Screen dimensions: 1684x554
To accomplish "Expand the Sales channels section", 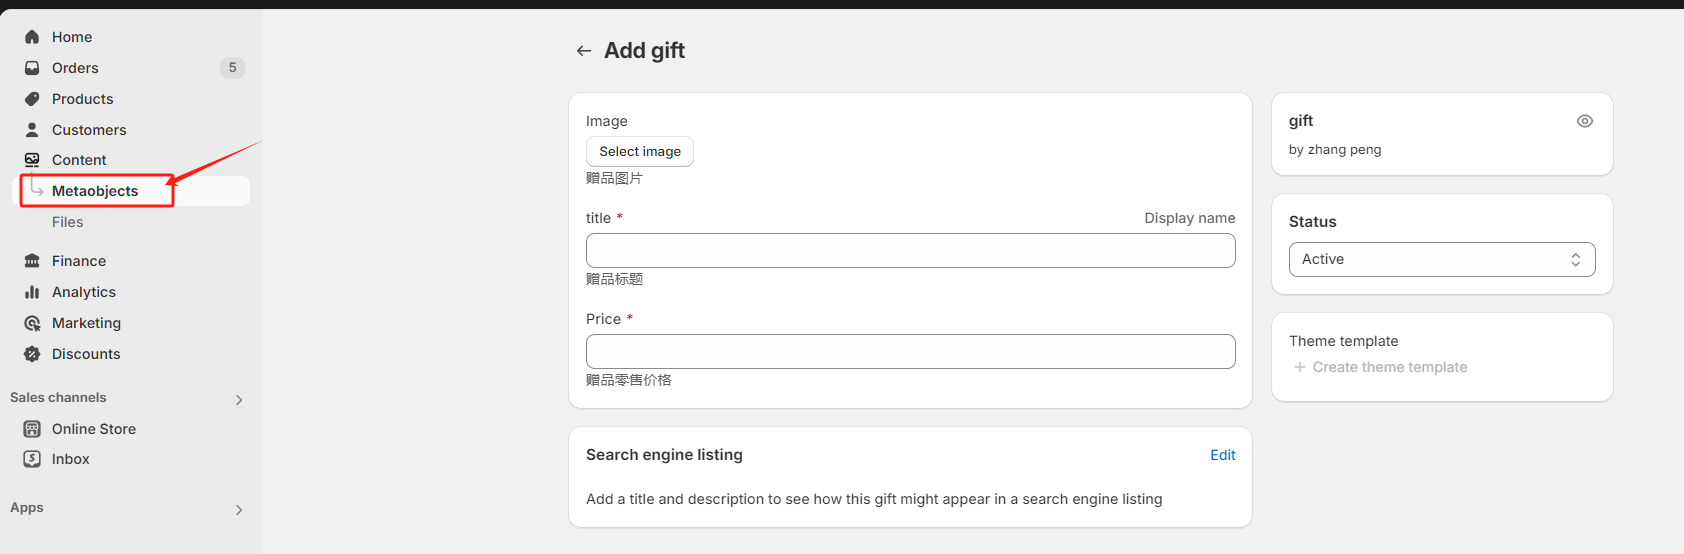I will 238,399.
